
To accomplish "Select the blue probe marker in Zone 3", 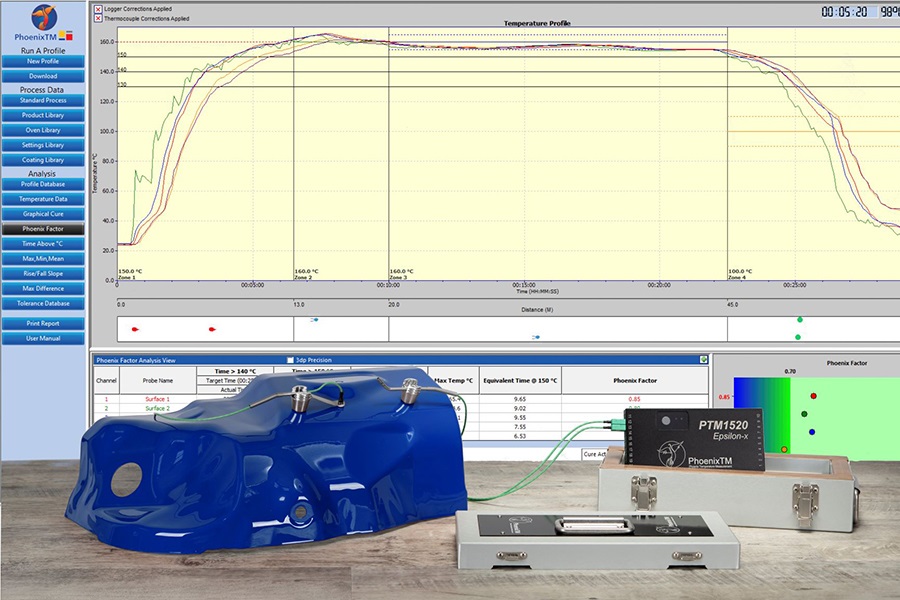I will (536, 337).
